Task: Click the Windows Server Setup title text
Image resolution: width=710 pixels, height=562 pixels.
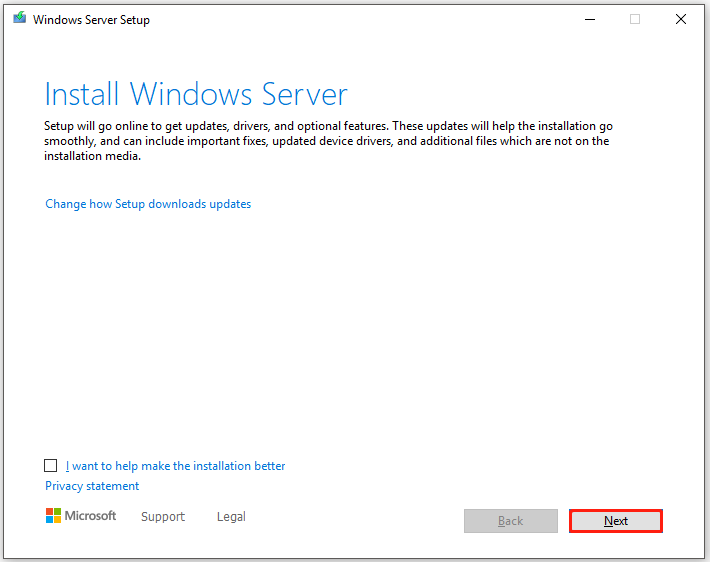Action: coord(91,20)
